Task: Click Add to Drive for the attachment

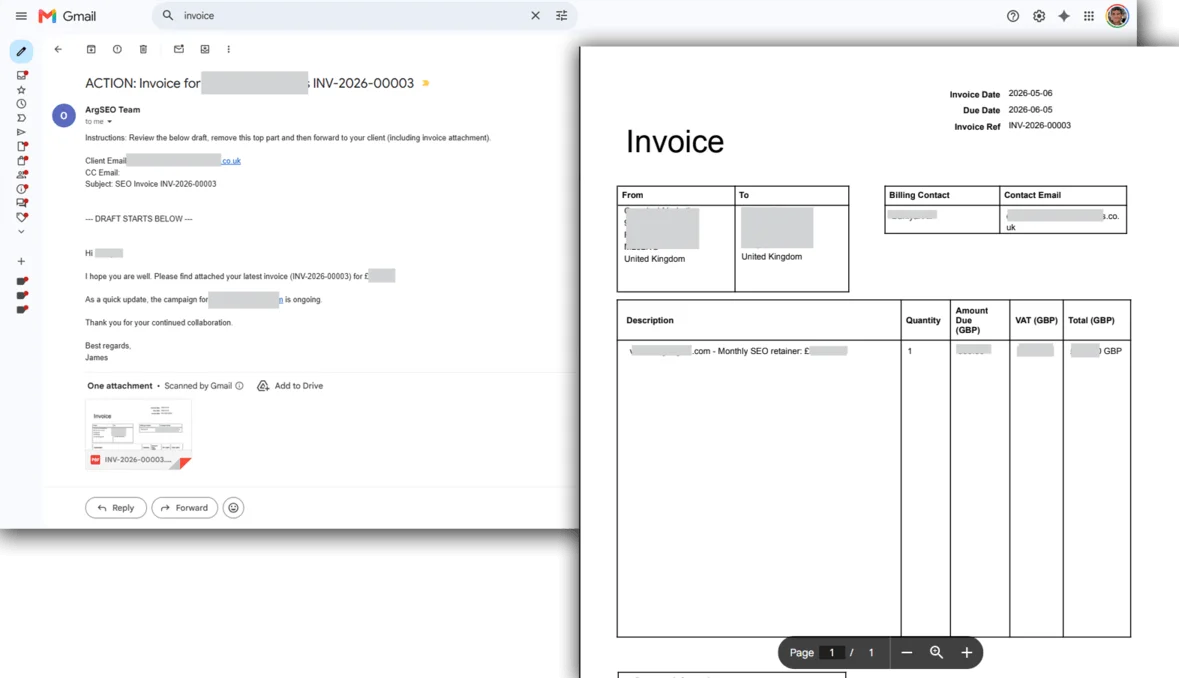Action: click(290, 386)
